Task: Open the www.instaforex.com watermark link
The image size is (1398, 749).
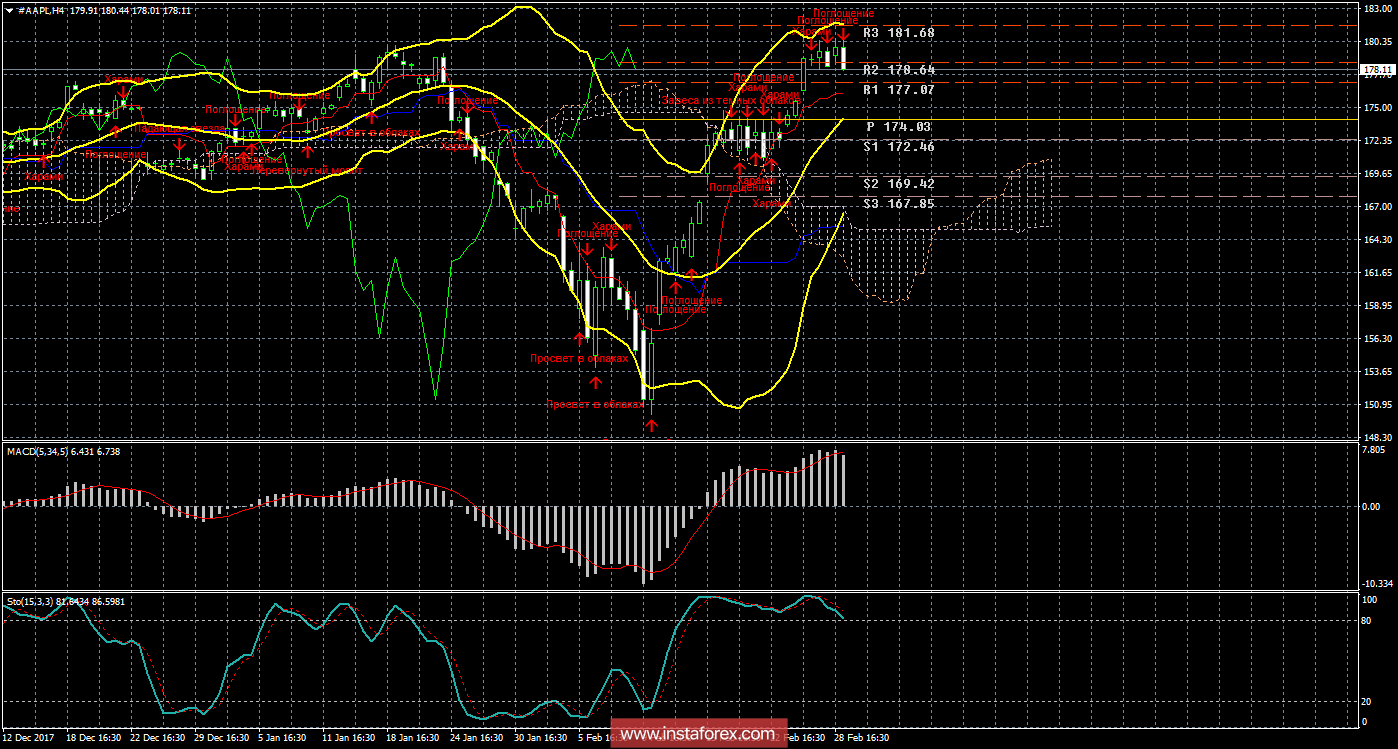Action: 693,735
